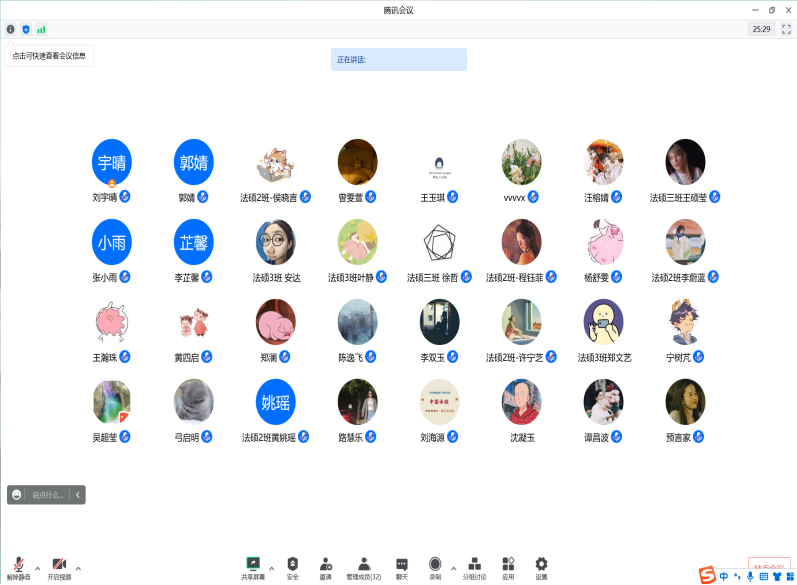
Task: Open the Apps (应用) icon
Action: point(508,567)
